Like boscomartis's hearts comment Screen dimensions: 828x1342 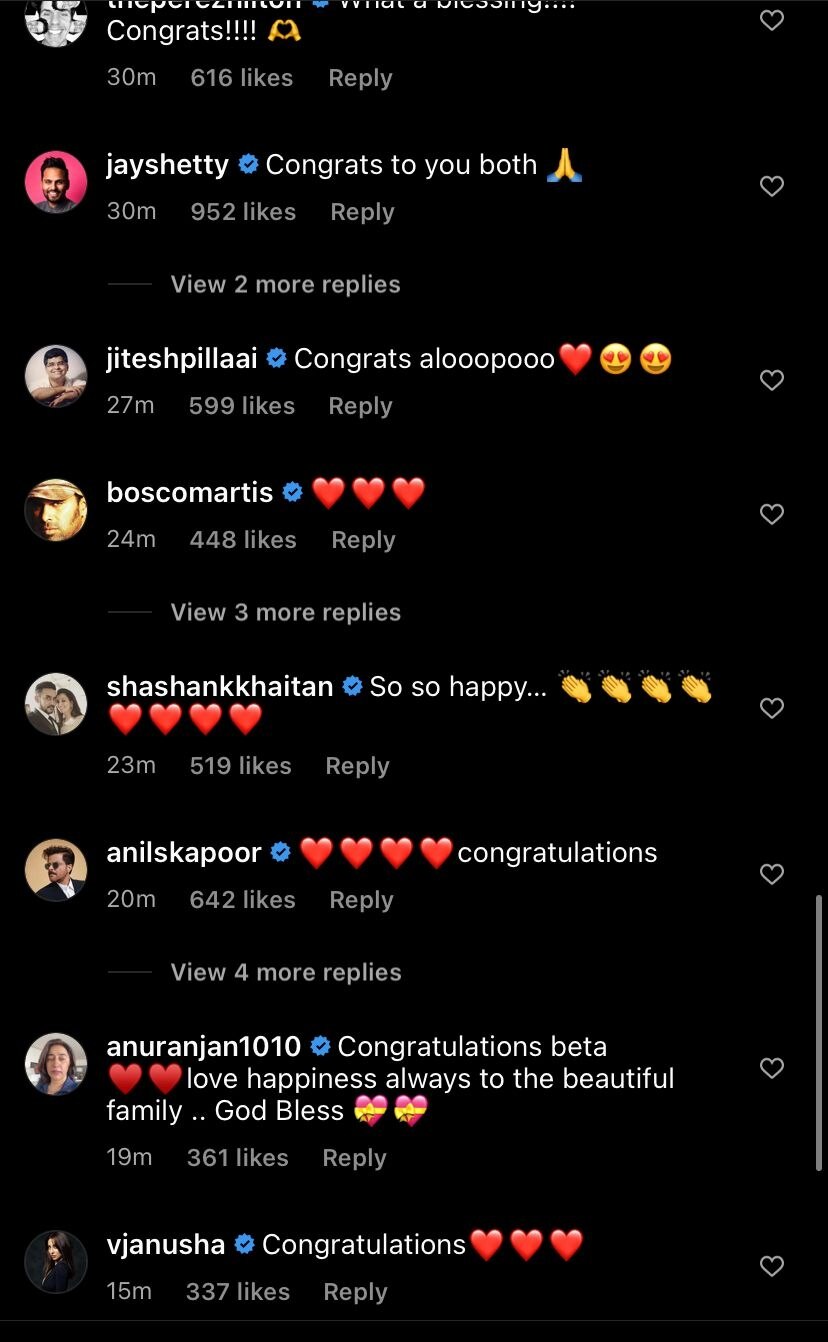tap(771, 514)
